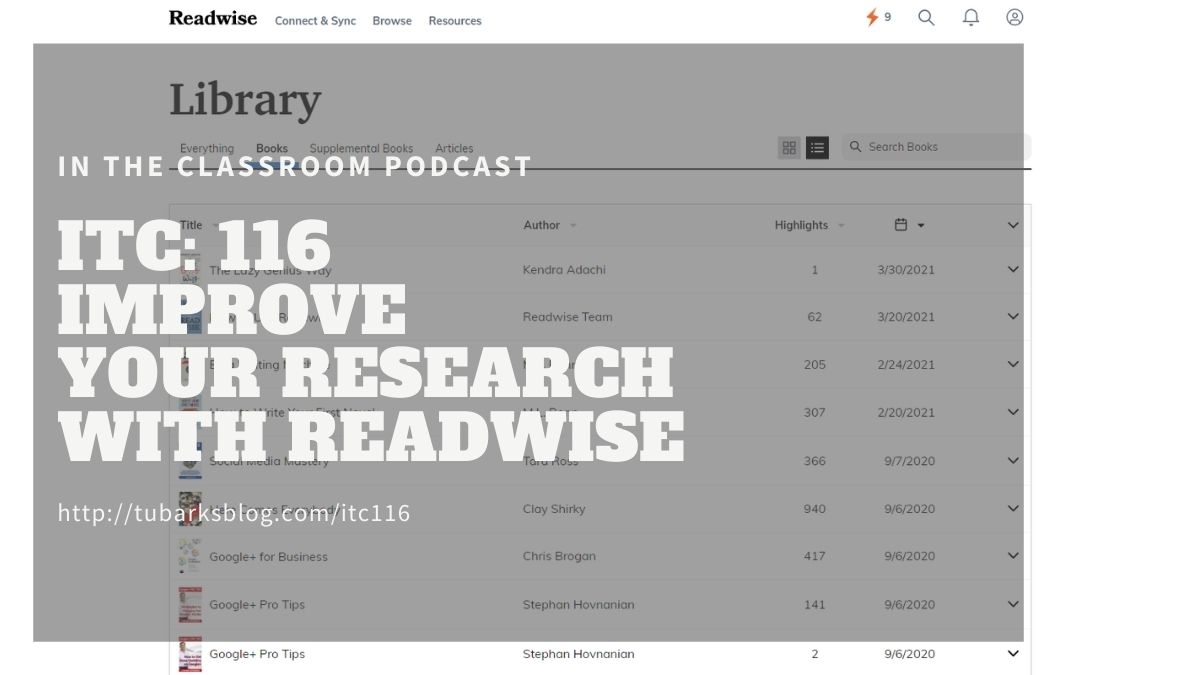Screen dimensions: 1200x675
Task: Click in the Search Books field
Action: point(940,147)
